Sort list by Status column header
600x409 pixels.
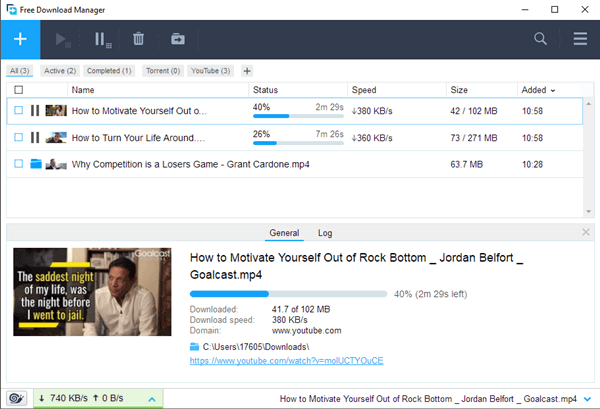265,90
